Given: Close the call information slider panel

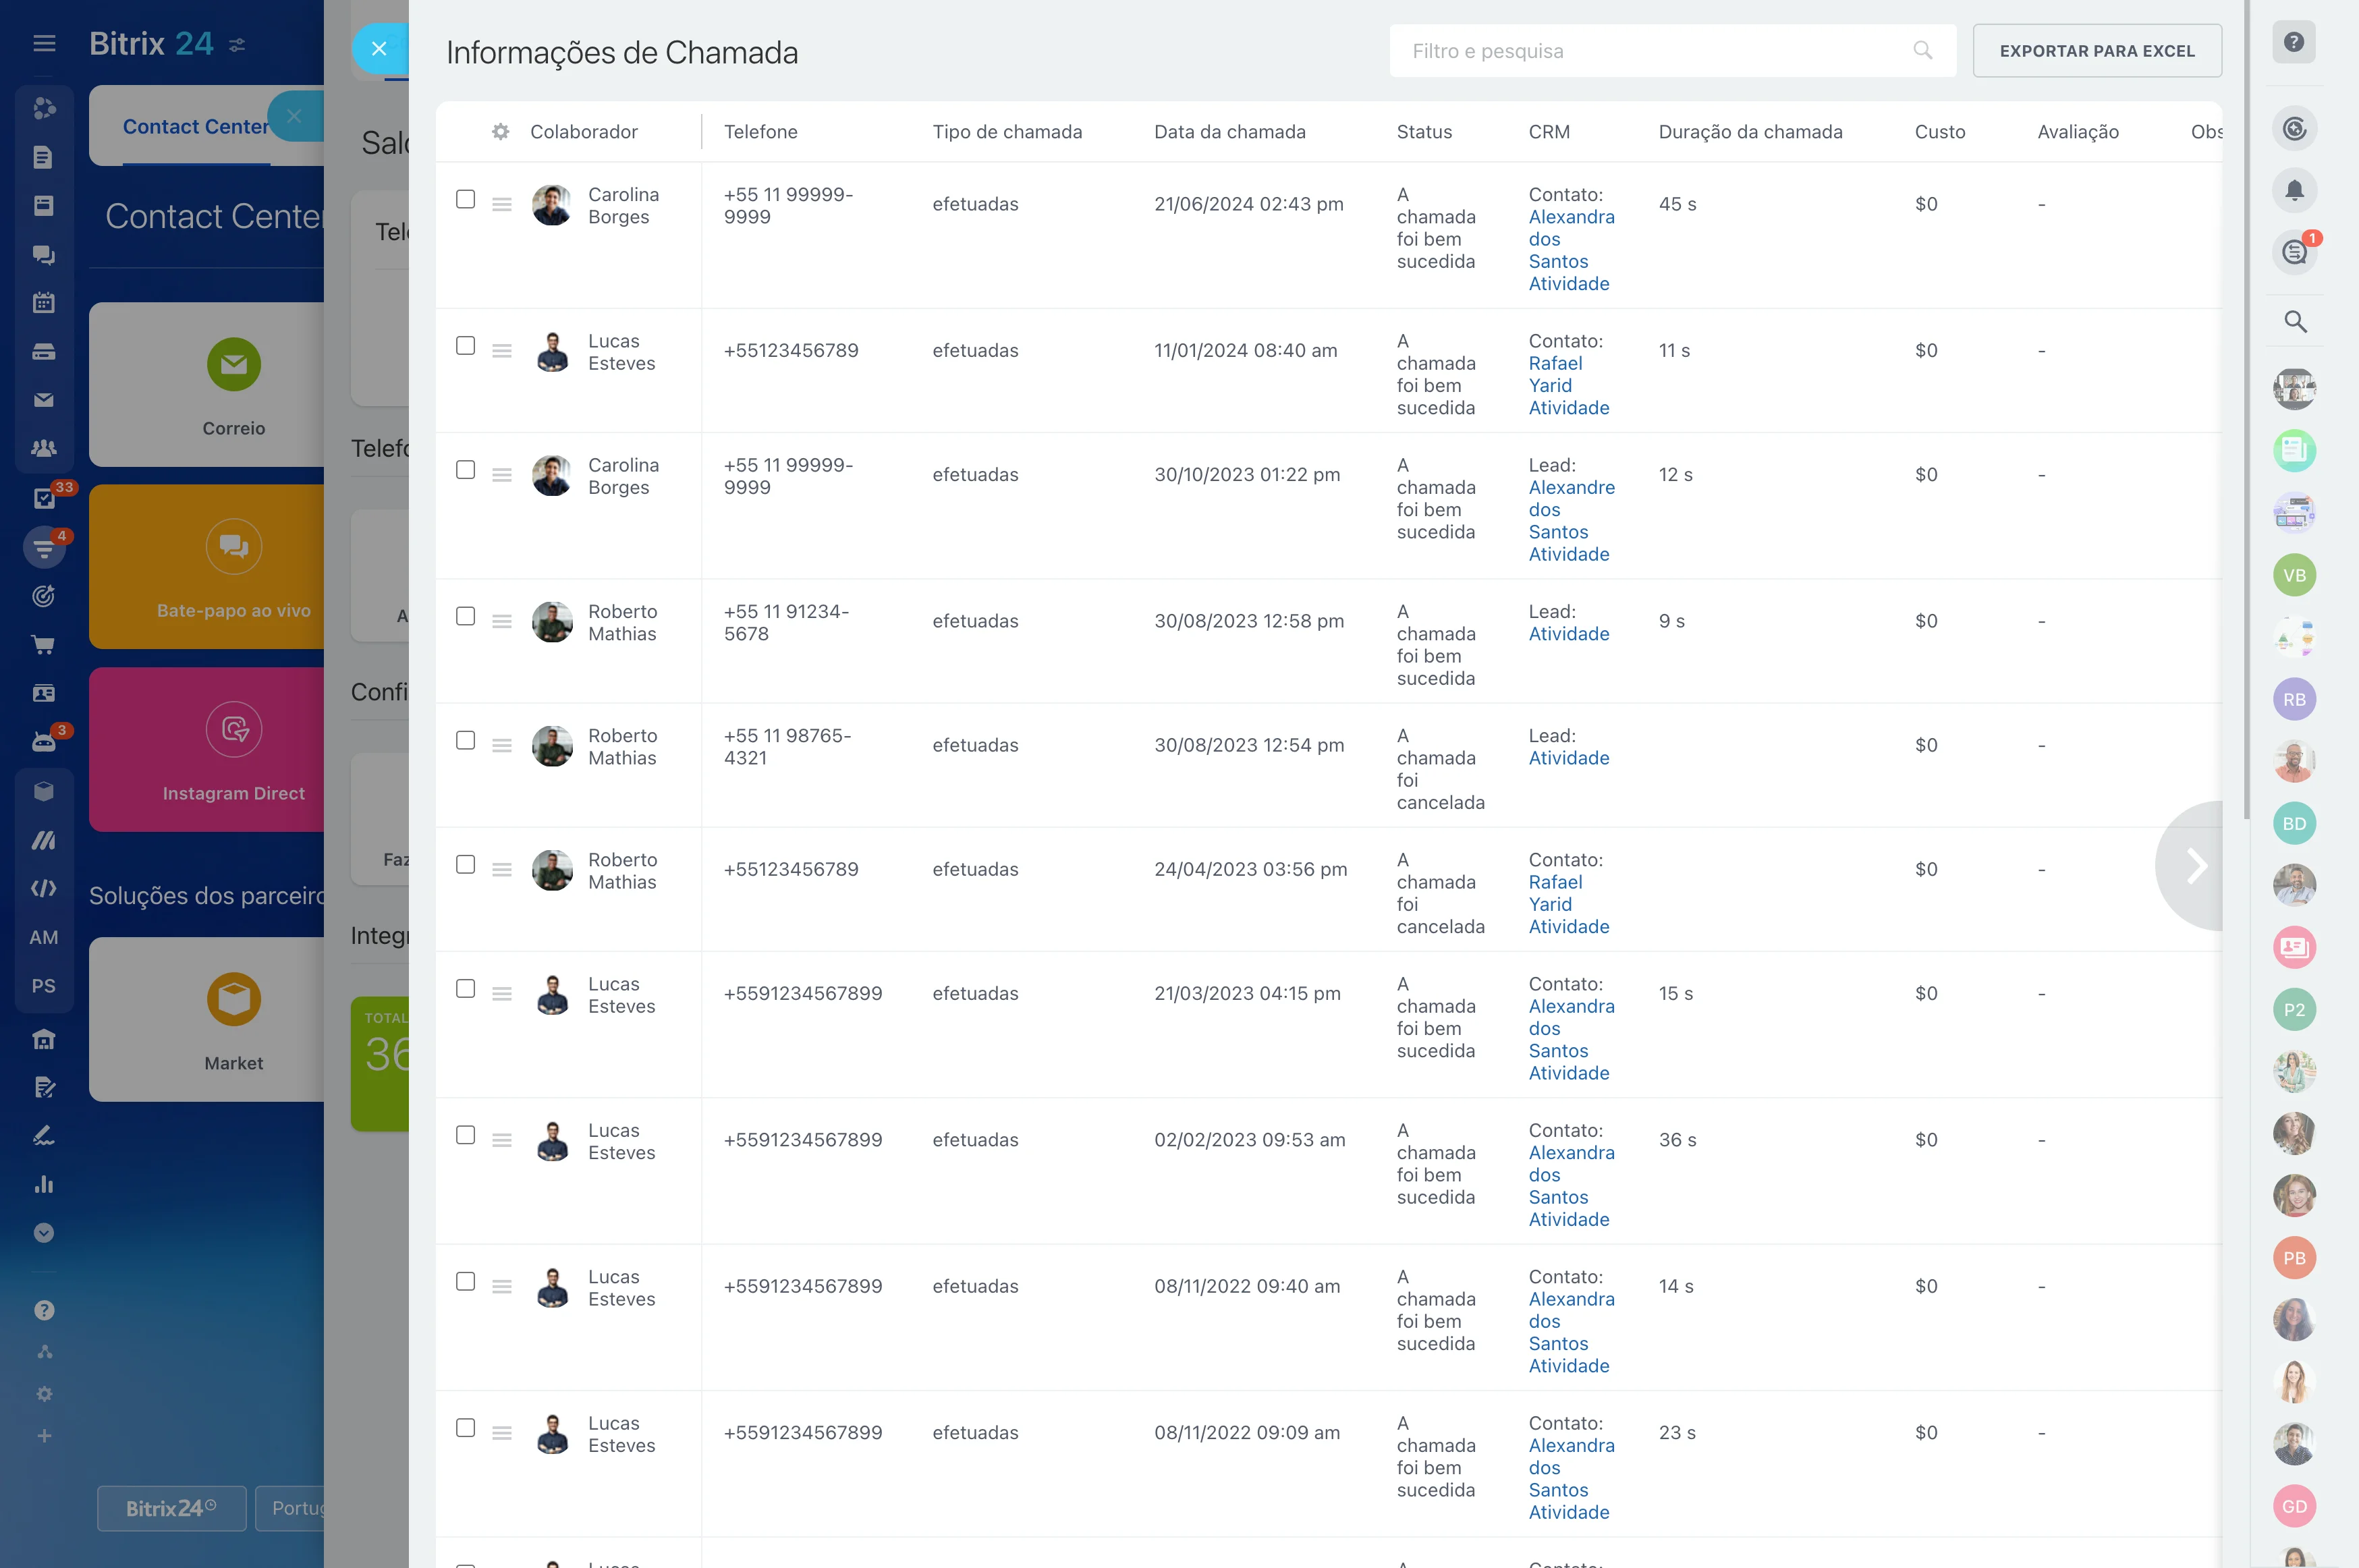Looking at the screenshot, I should click(x=379, y=48).
